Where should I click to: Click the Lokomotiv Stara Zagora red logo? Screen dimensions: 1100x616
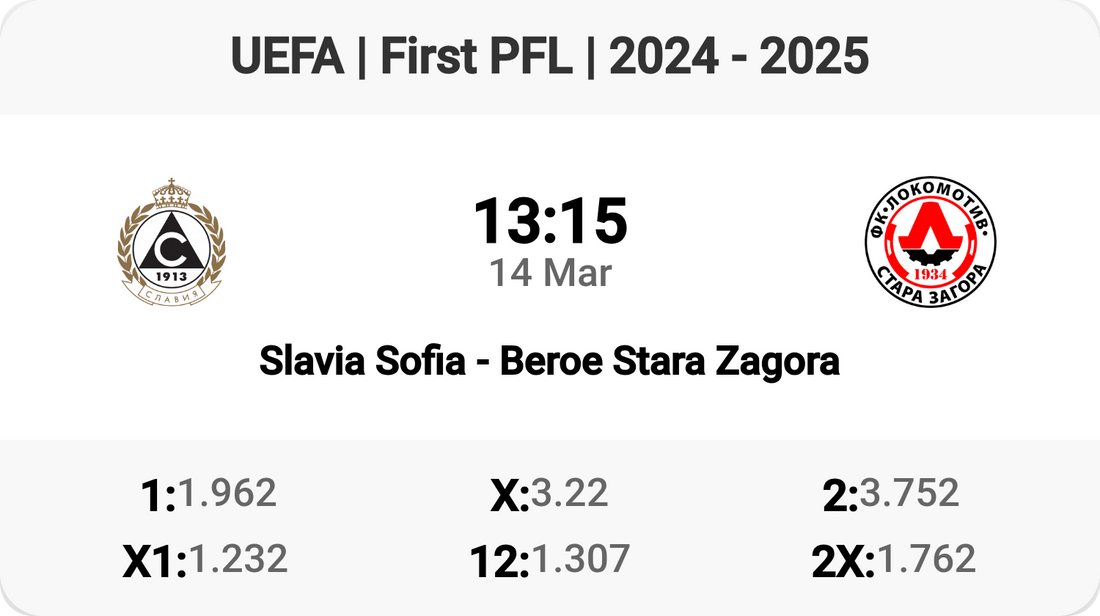coord(930,241)
